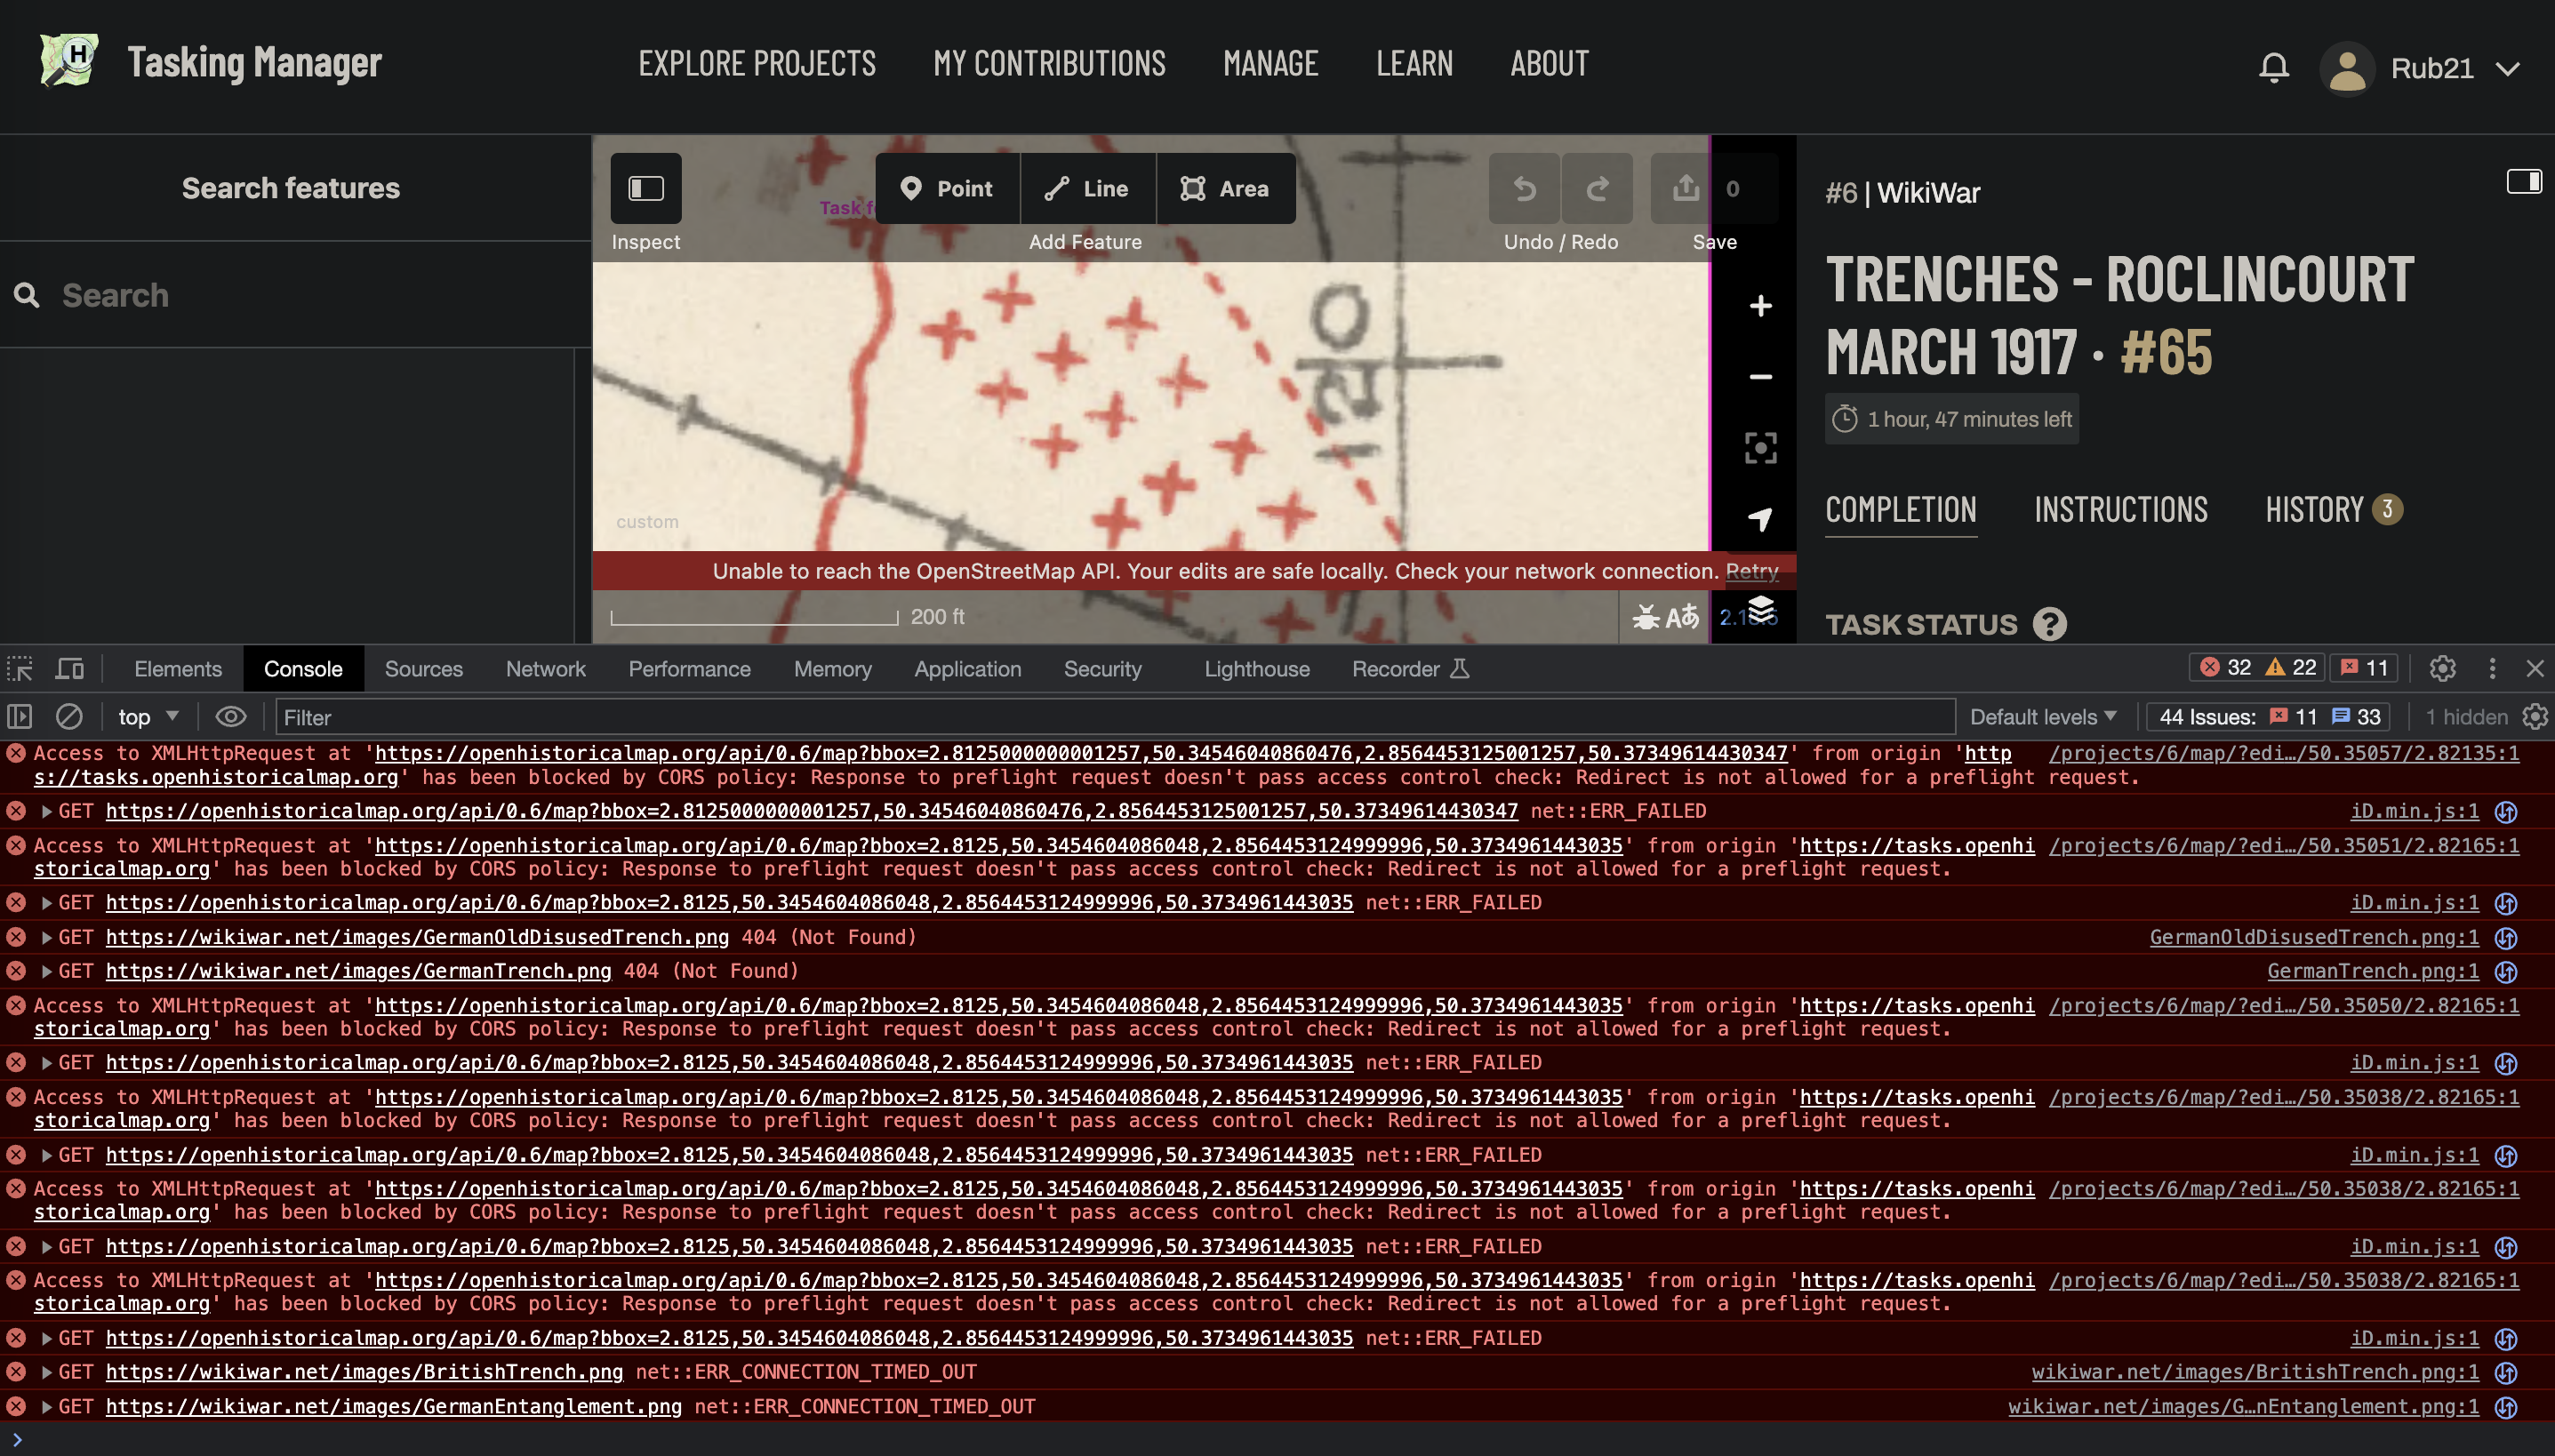Open the Instructions tab for task #65
The image size is (2555, 1456).
coord(2120,510)
